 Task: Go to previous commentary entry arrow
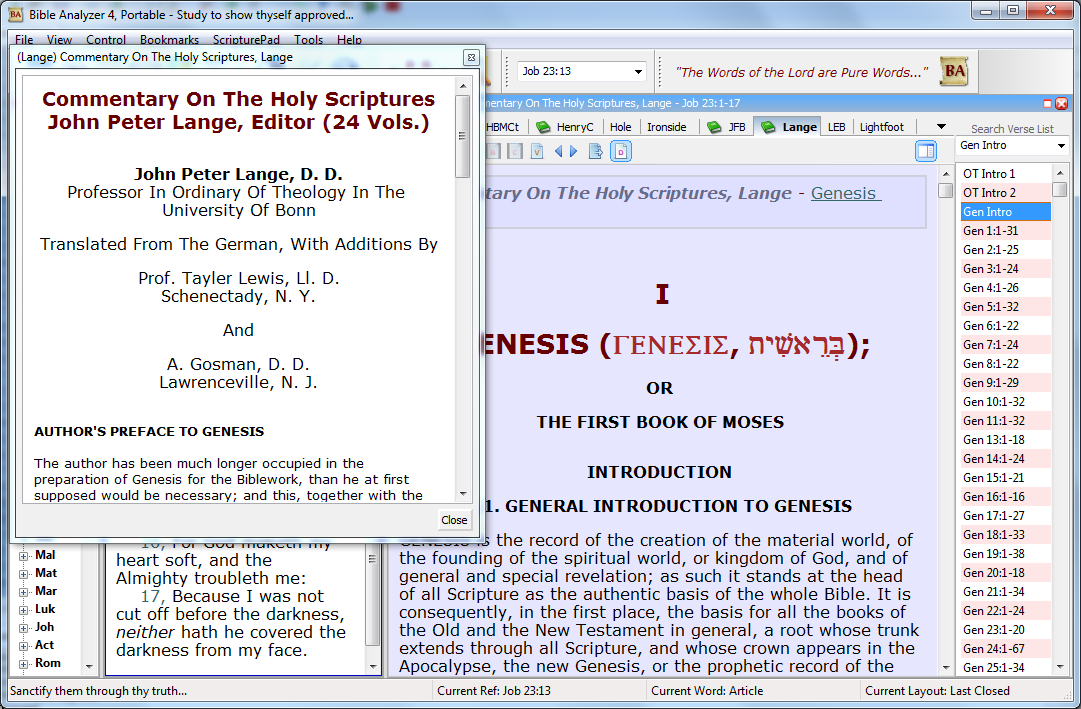pos(559,151)
